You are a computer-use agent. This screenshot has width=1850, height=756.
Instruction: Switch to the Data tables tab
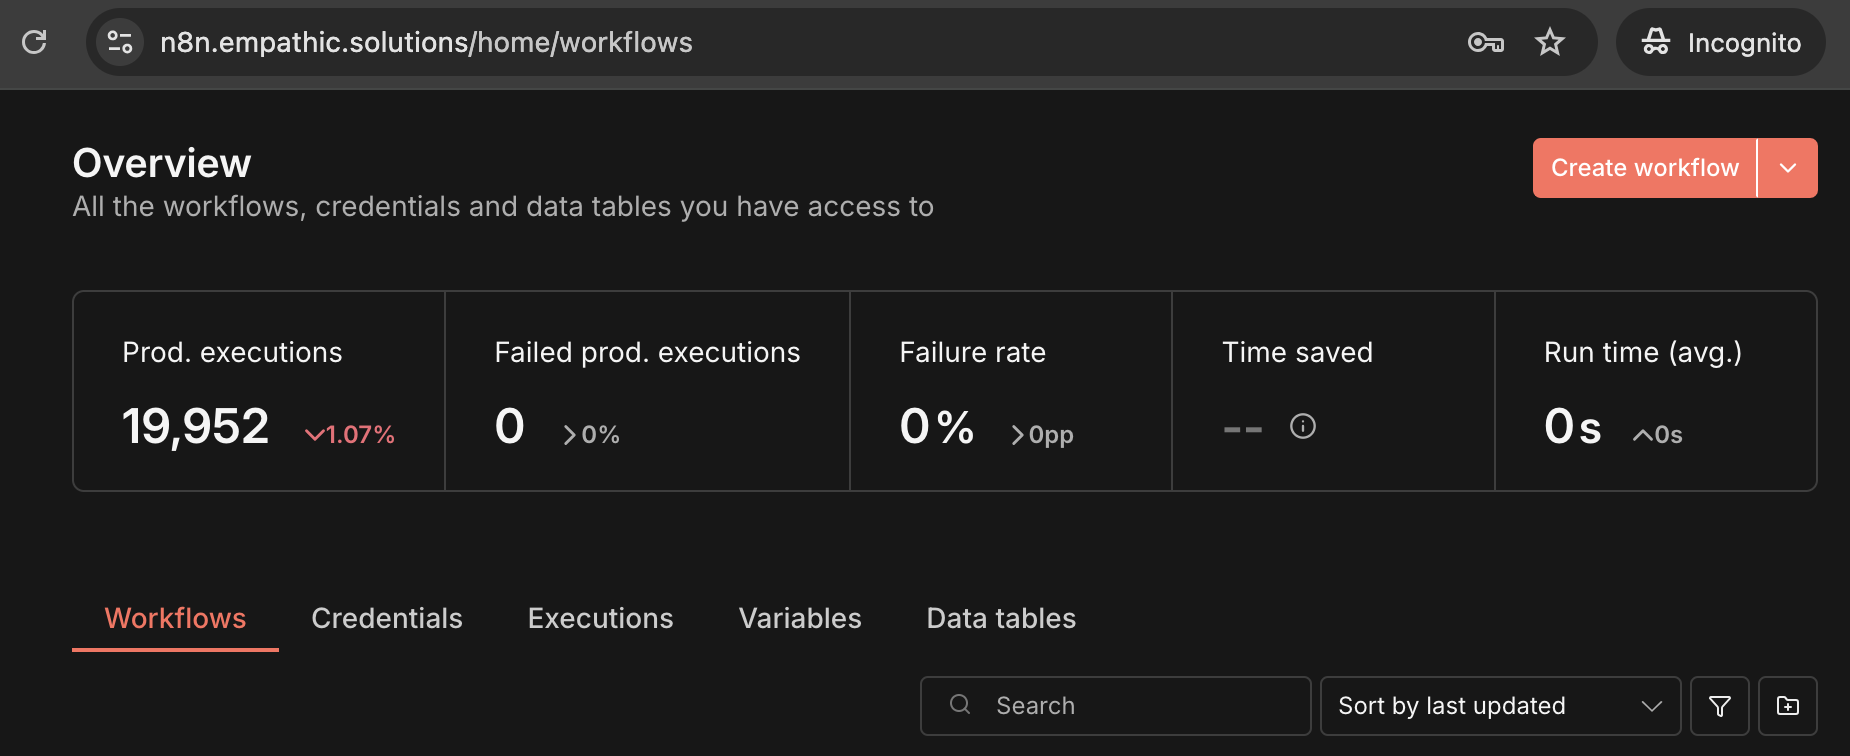pyautogui.click(x=1000, y=618)
